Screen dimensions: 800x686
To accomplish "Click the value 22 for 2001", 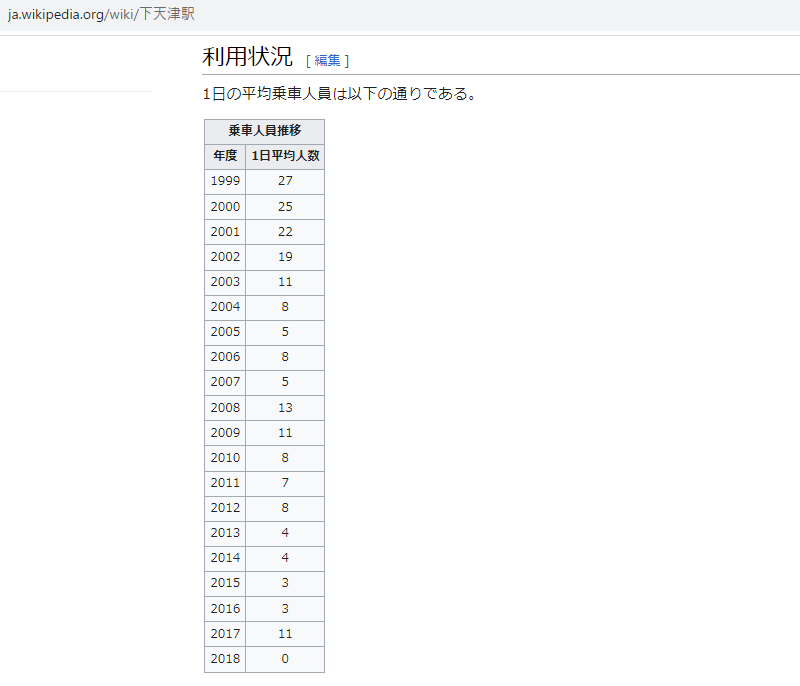I will tap(285, 231).
